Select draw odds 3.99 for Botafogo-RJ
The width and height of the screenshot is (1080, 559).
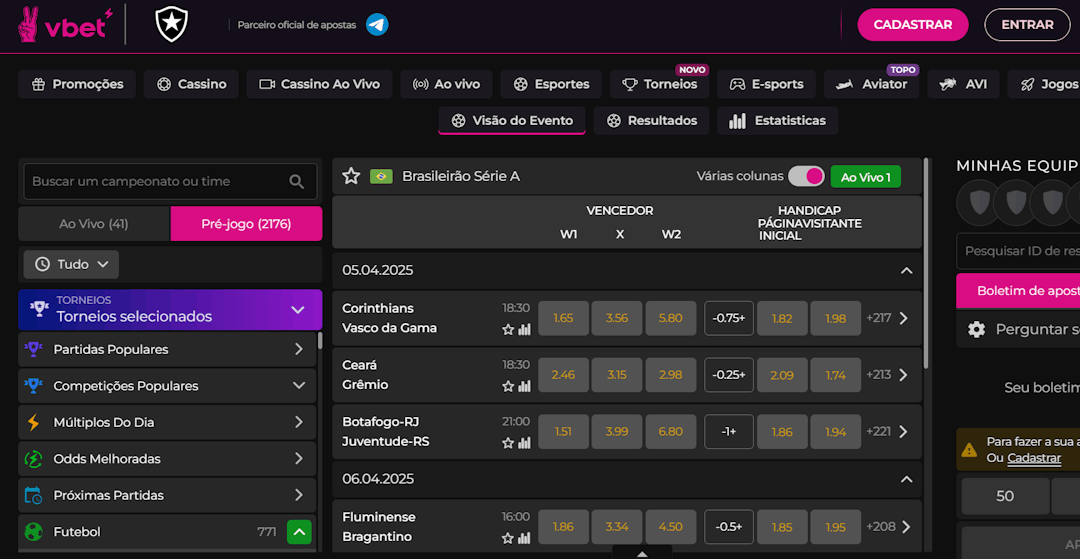617,432
